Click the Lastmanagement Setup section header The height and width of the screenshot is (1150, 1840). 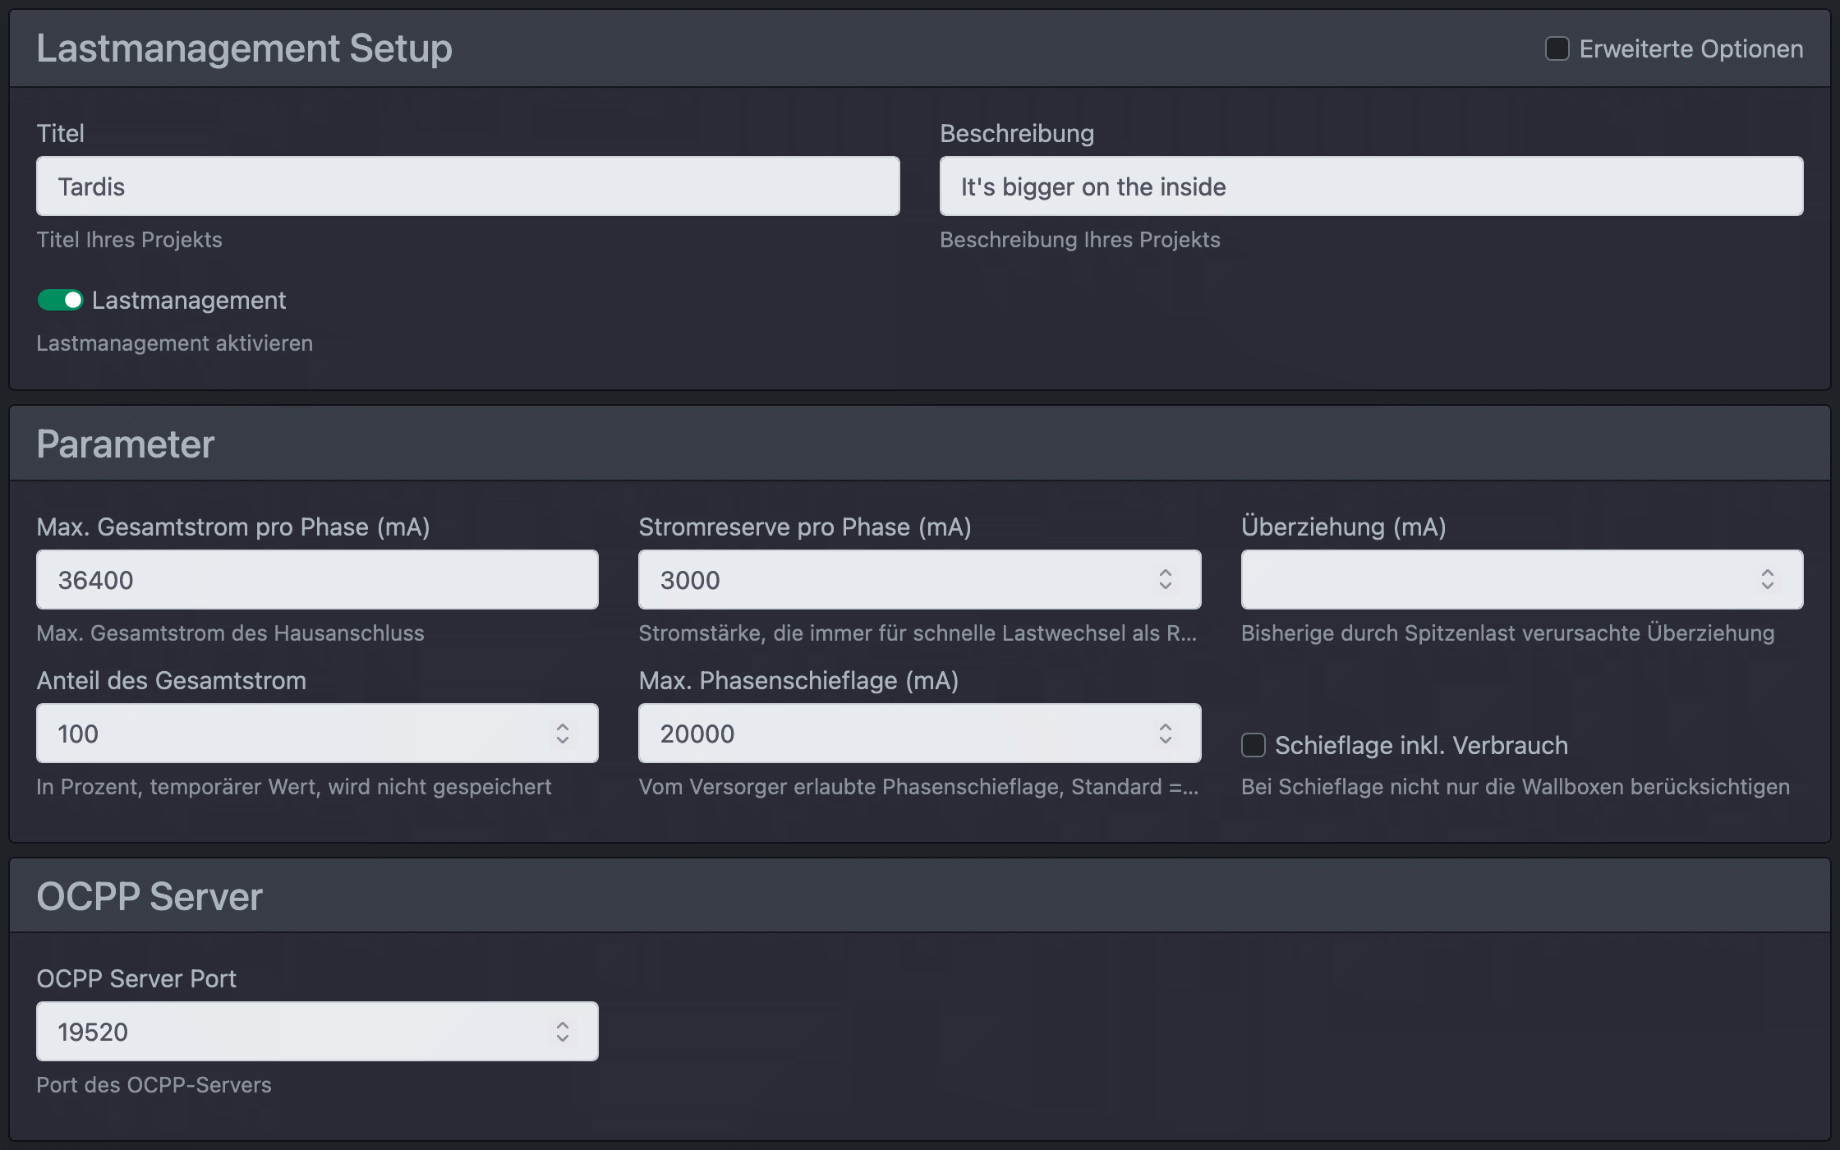click(243, 47)
